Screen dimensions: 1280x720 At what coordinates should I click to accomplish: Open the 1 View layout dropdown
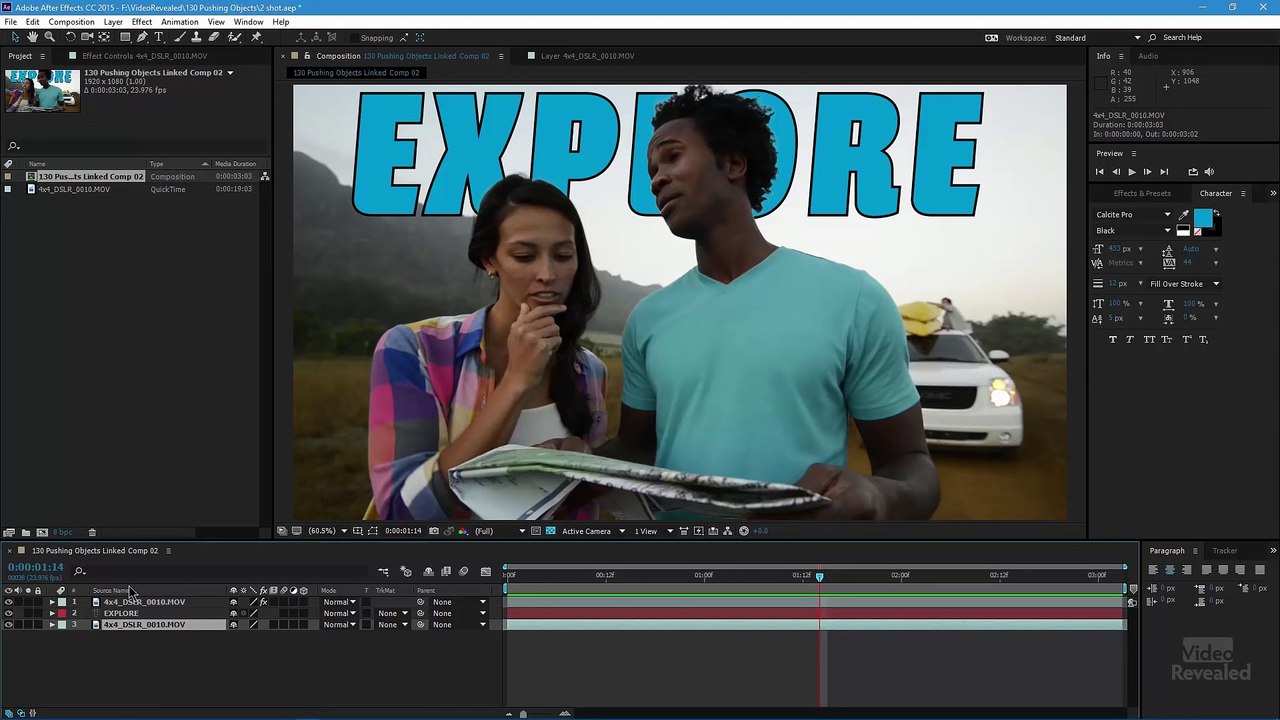[653, 531]
